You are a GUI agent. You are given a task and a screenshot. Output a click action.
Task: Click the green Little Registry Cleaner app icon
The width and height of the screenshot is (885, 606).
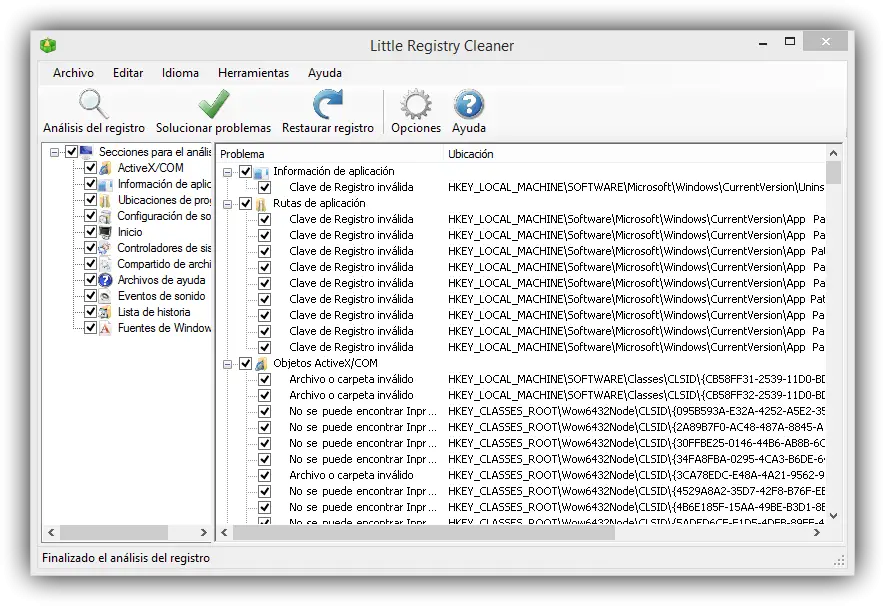pyautogui.click(x=48, y=45)
